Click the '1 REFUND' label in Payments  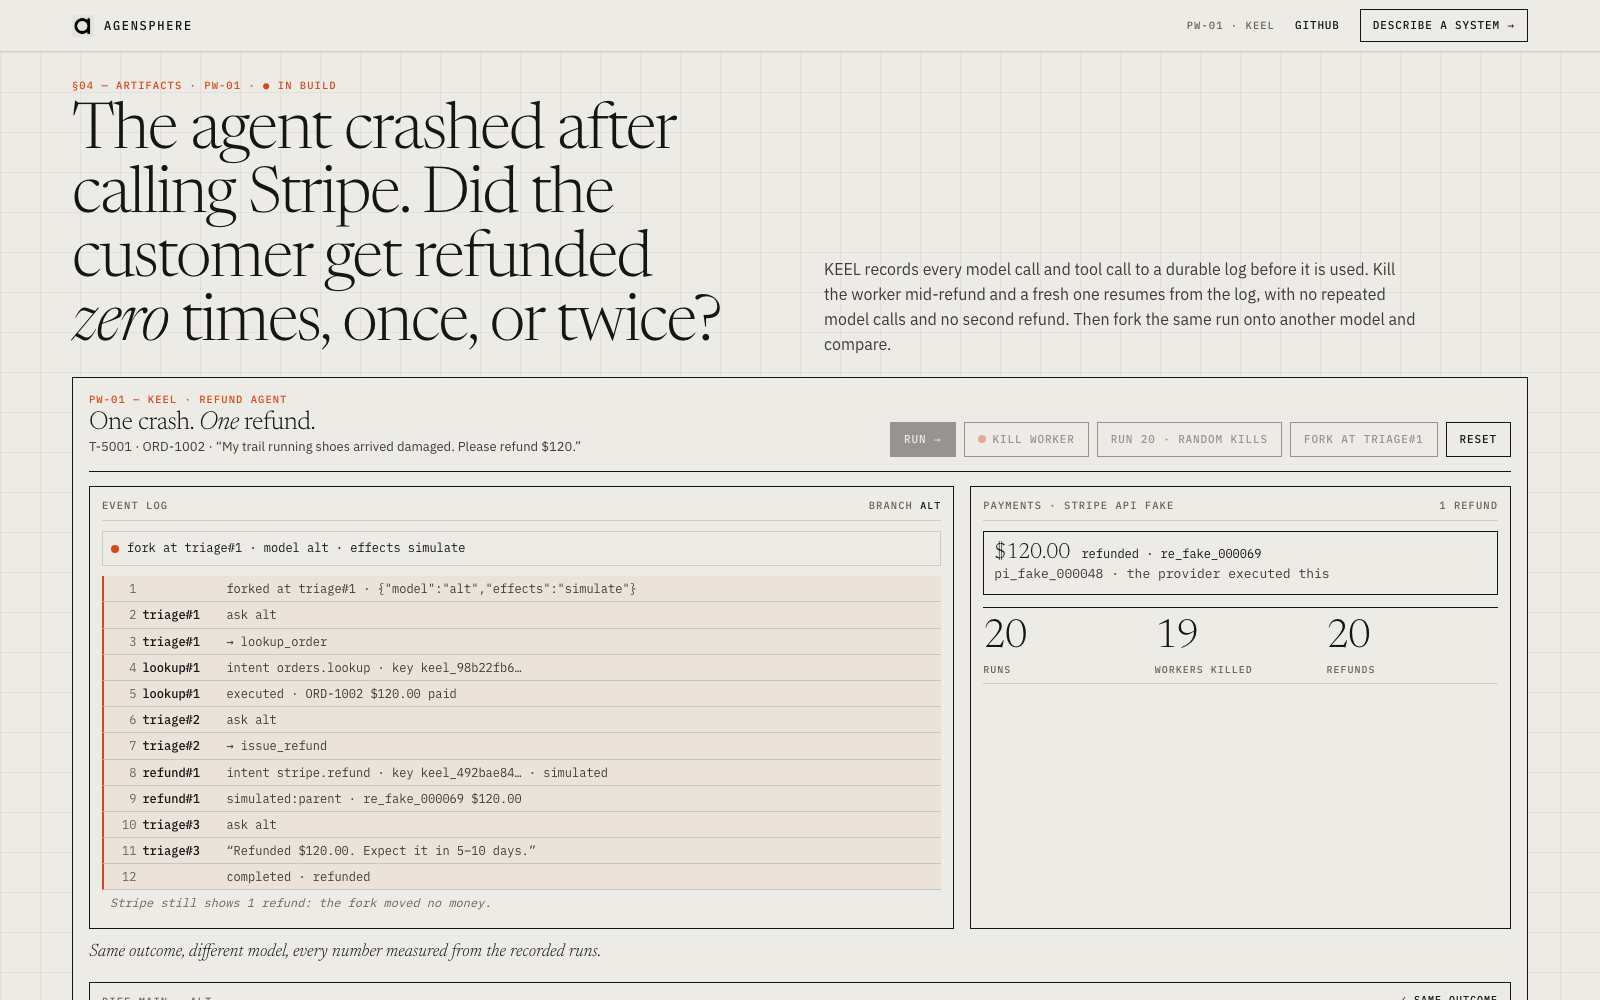click(x=1468, y=506)
